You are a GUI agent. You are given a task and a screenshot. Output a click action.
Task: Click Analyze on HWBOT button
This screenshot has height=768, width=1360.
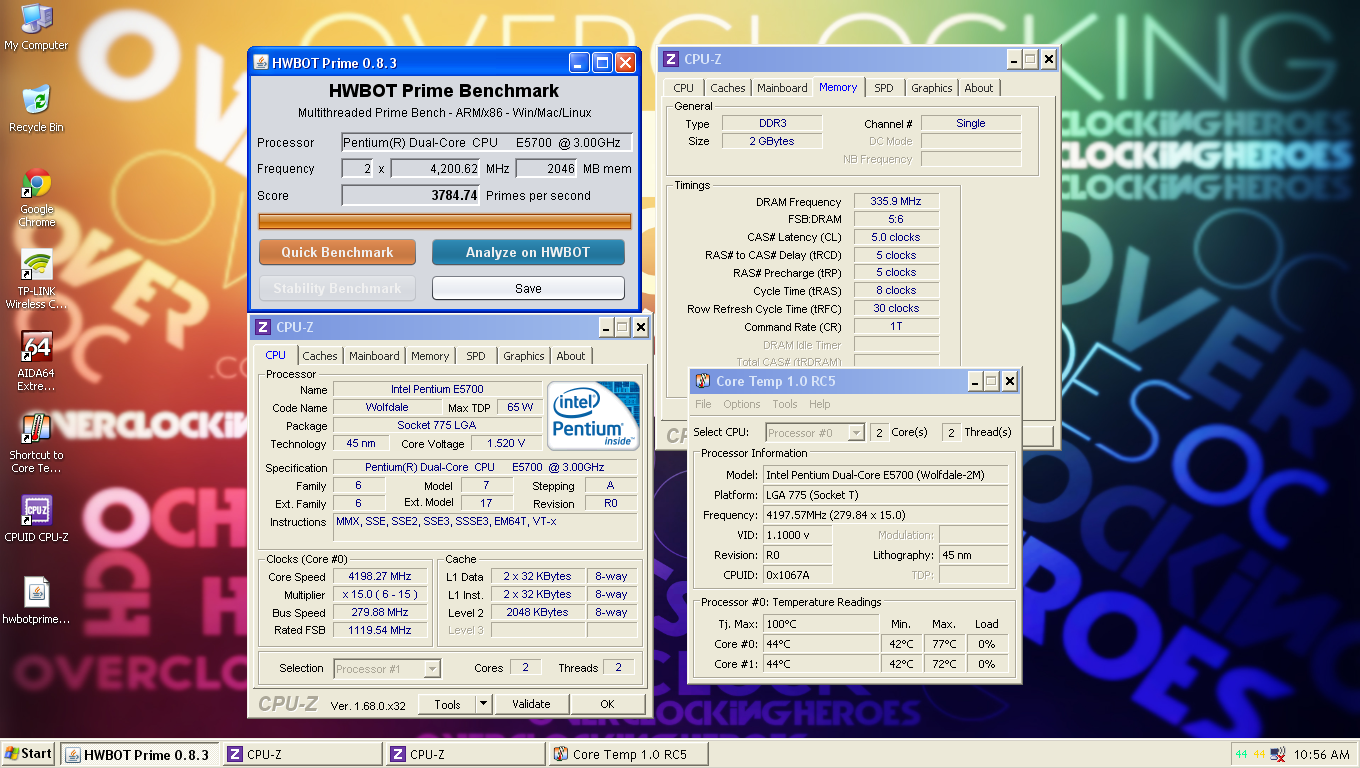click(528, 252)
